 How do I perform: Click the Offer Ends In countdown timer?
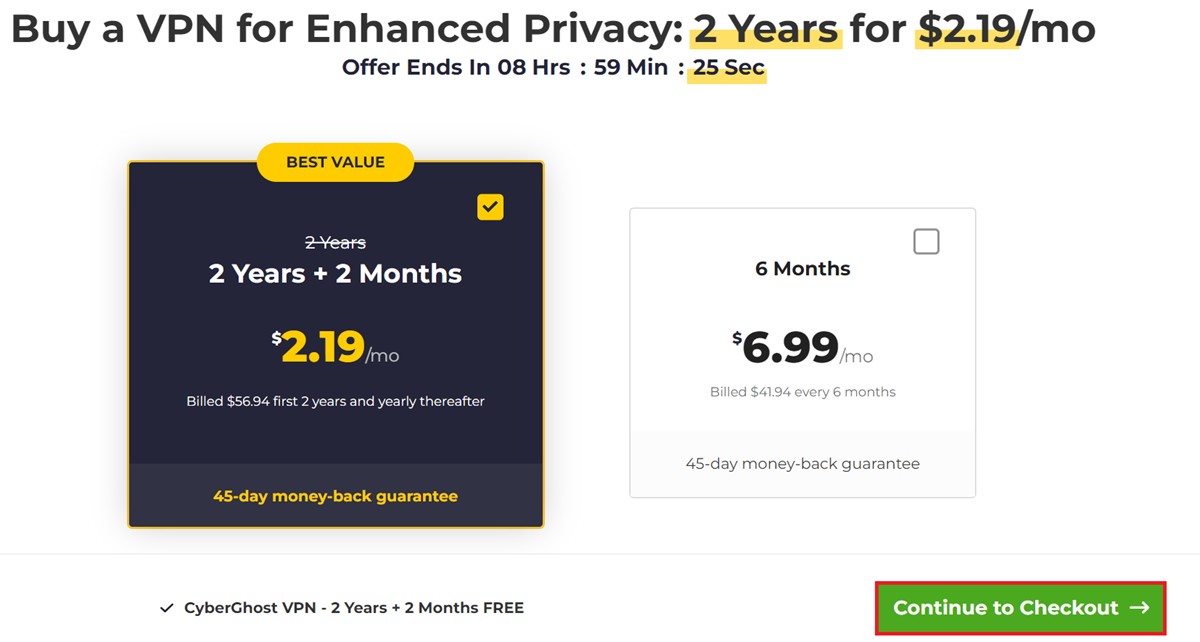553,68
